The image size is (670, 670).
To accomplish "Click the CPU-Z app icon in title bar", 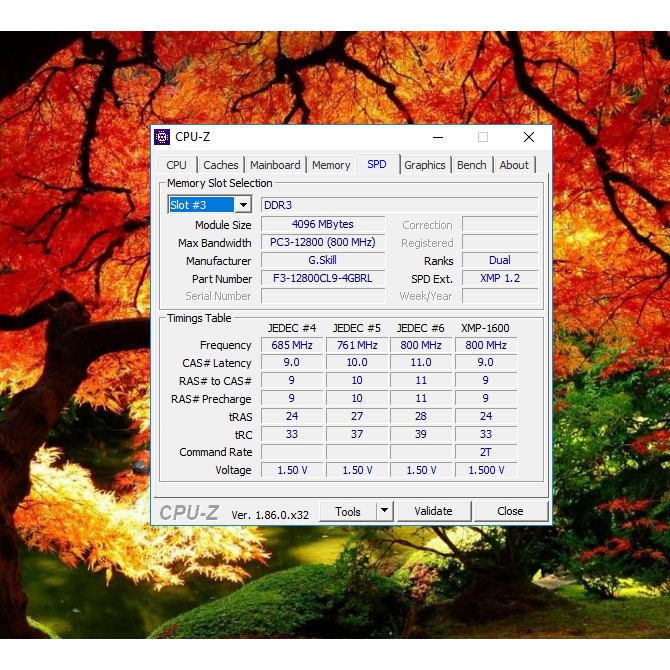I will 162,137.
